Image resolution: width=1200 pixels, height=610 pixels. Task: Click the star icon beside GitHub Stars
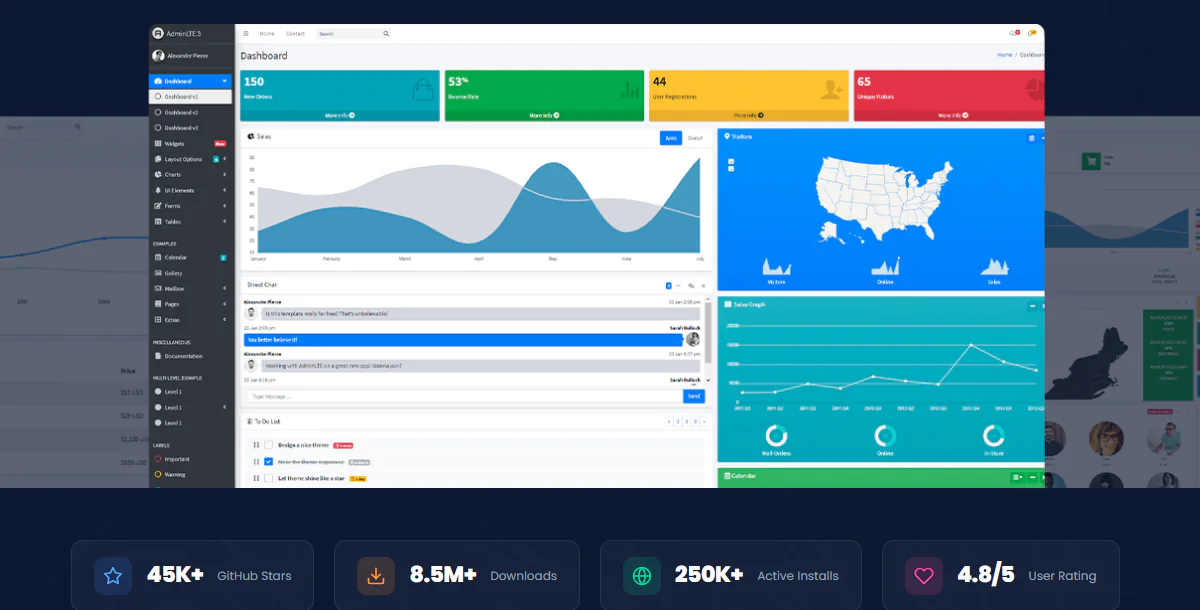click(113, 575)
